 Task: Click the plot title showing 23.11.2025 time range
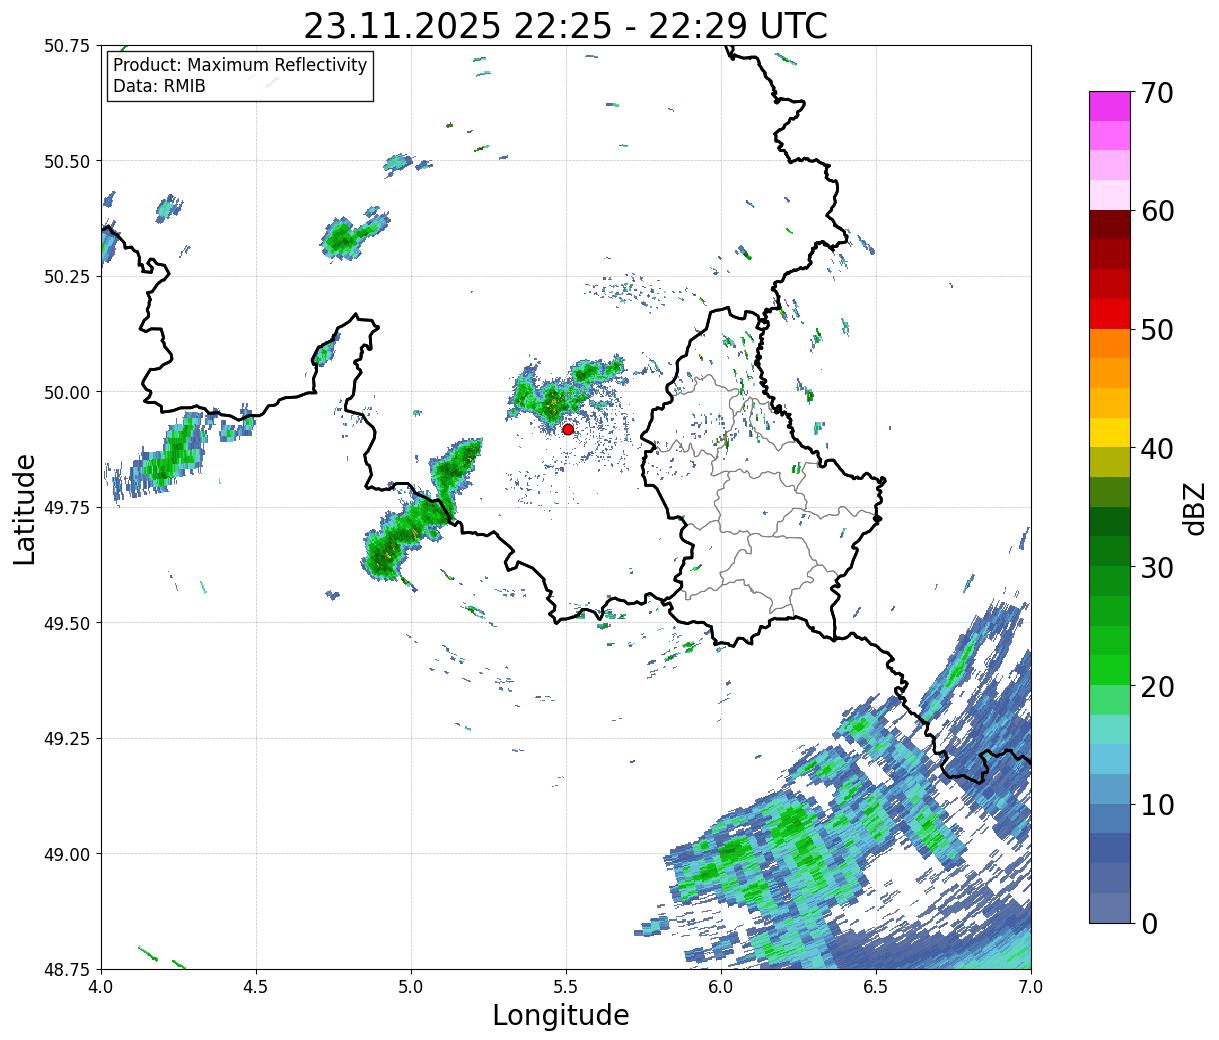(566, 25)
